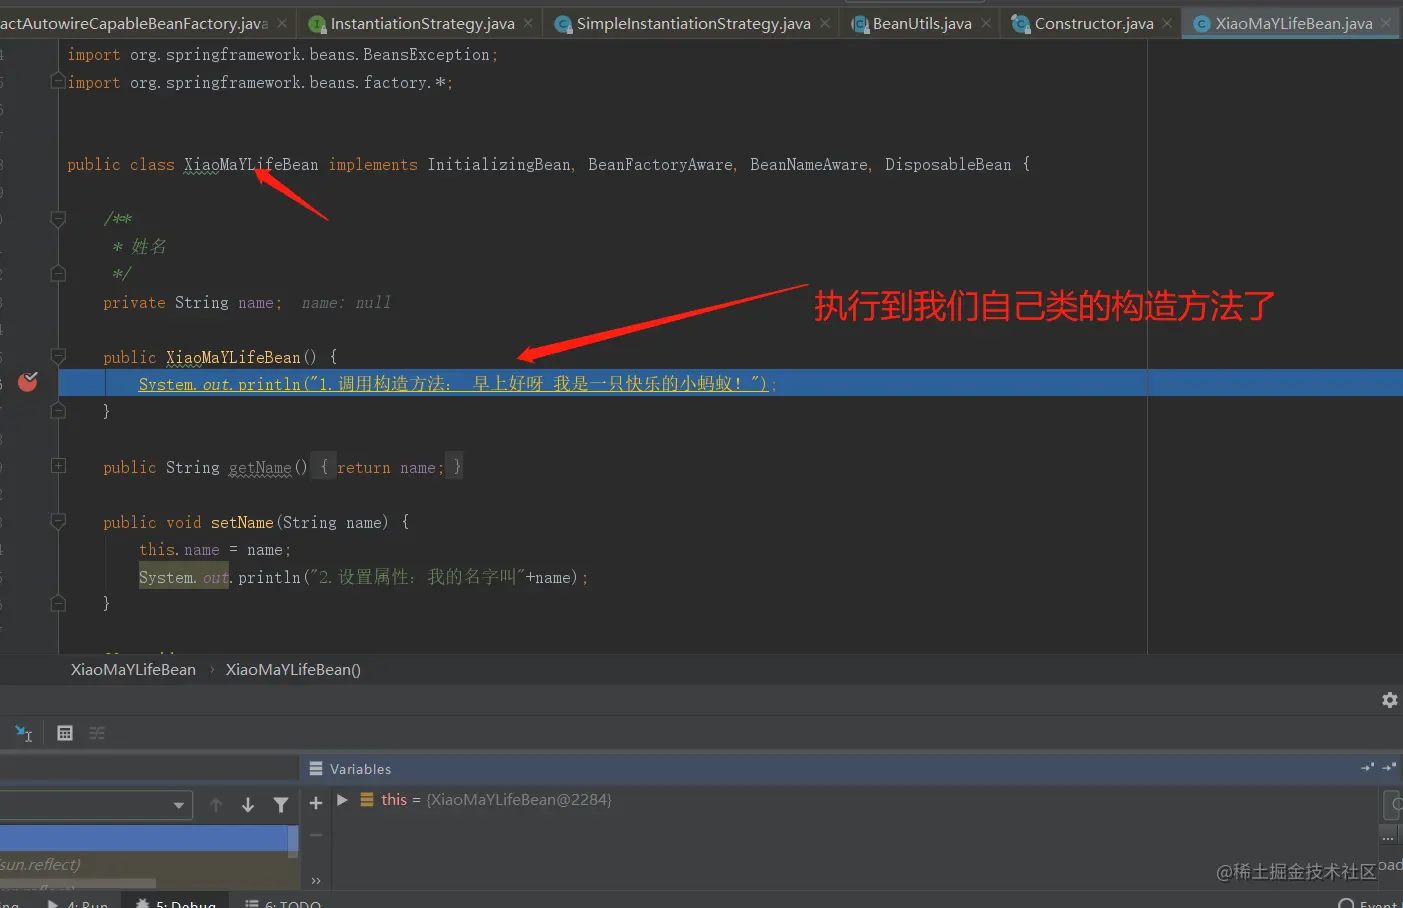The image size is (1403, 908).
Task: Add a new watch with plus icon
Action: (316, 803)
